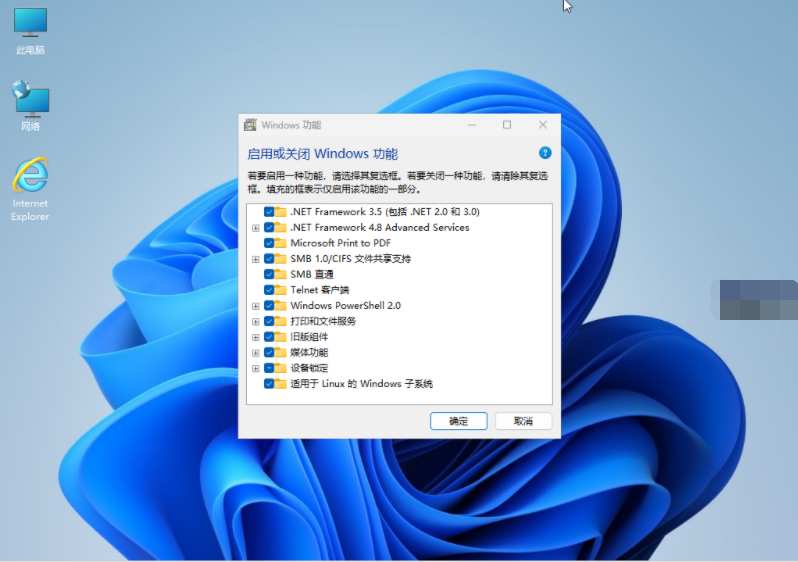Viewport: 798px width, 562px height.
Task: Toggle the 打印和文件服务 checkbox
Action: [x=269, y=321]
